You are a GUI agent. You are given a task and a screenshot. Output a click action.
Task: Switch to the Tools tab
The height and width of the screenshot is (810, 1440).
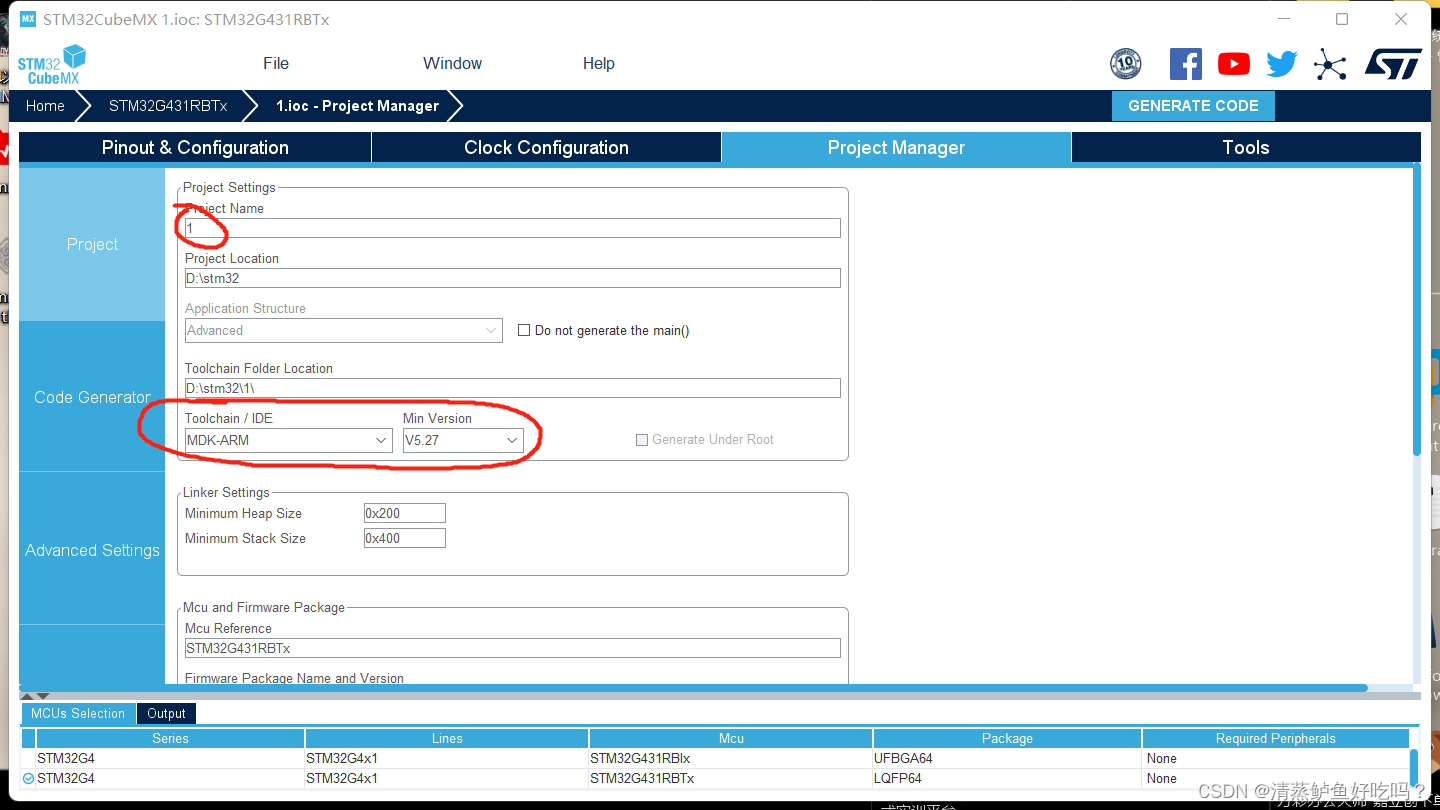tap(1246, 147)
